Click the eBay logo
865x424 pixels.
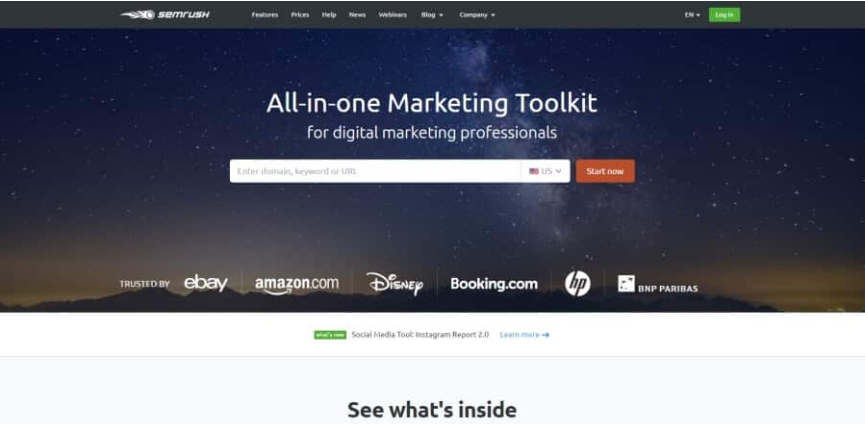[x=206, y=283]
